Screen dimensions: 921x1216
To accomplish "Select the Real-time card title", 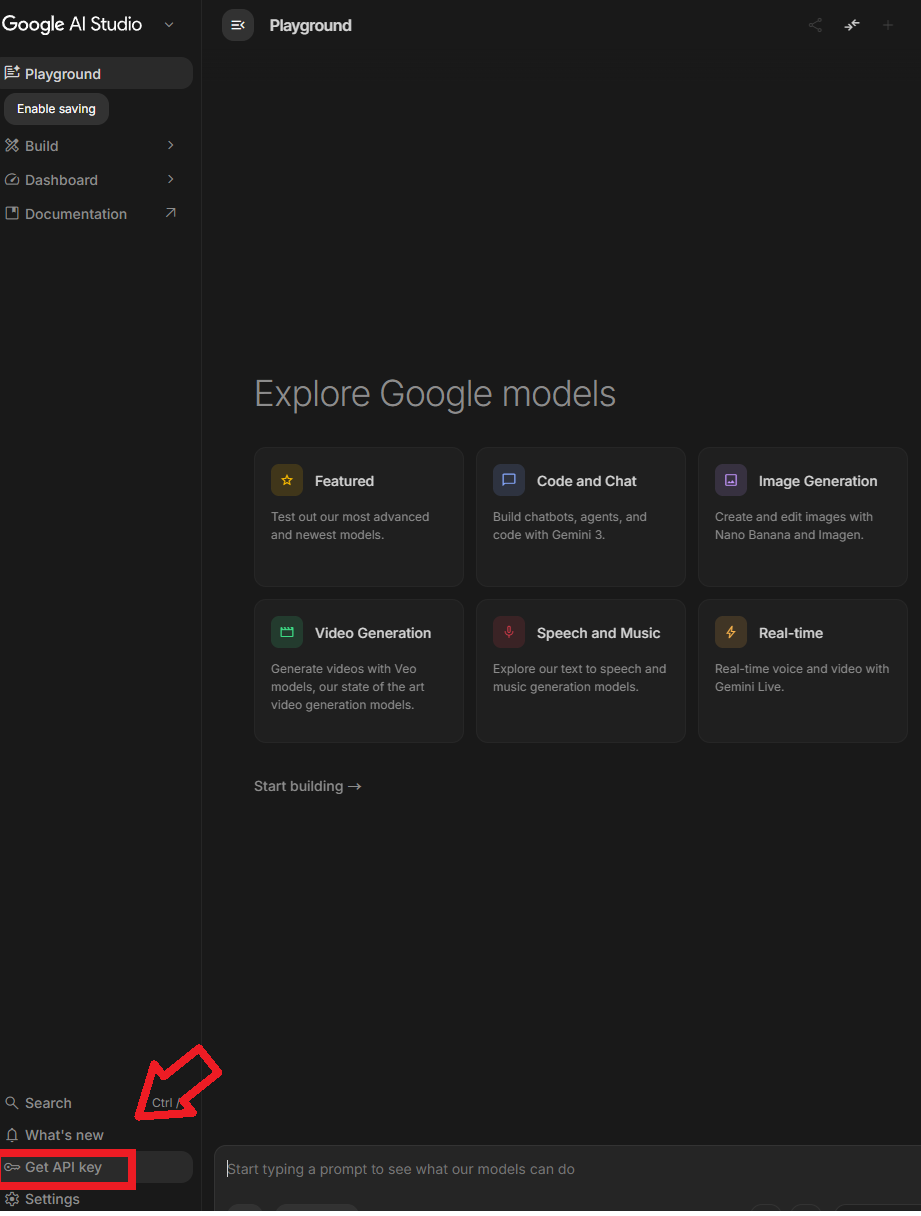I will coord(791,633).
